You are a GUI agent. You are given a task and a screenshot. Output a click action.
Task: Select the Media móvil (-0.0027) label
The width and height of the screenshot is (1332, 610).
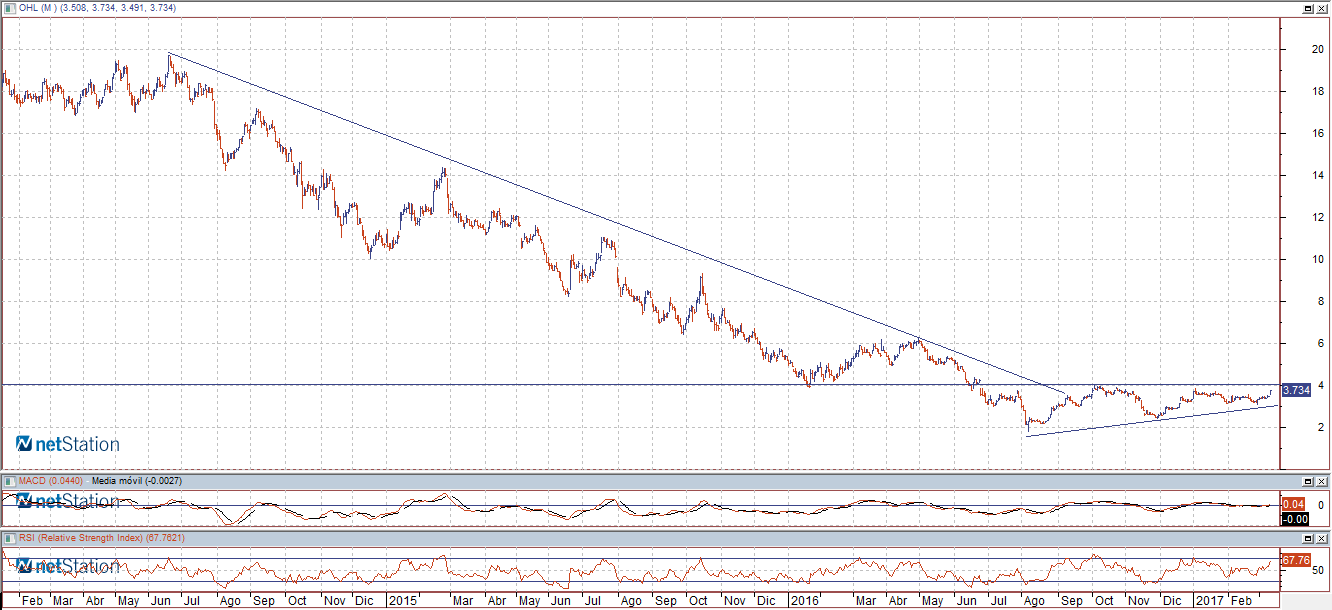[137, 481]
